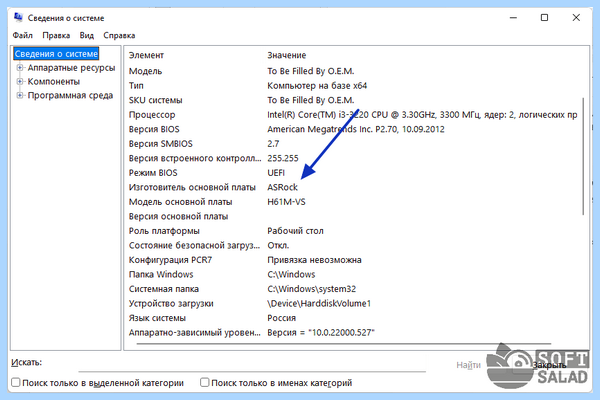Maximize the Сведения о системе window

click(x=544, y=18)
